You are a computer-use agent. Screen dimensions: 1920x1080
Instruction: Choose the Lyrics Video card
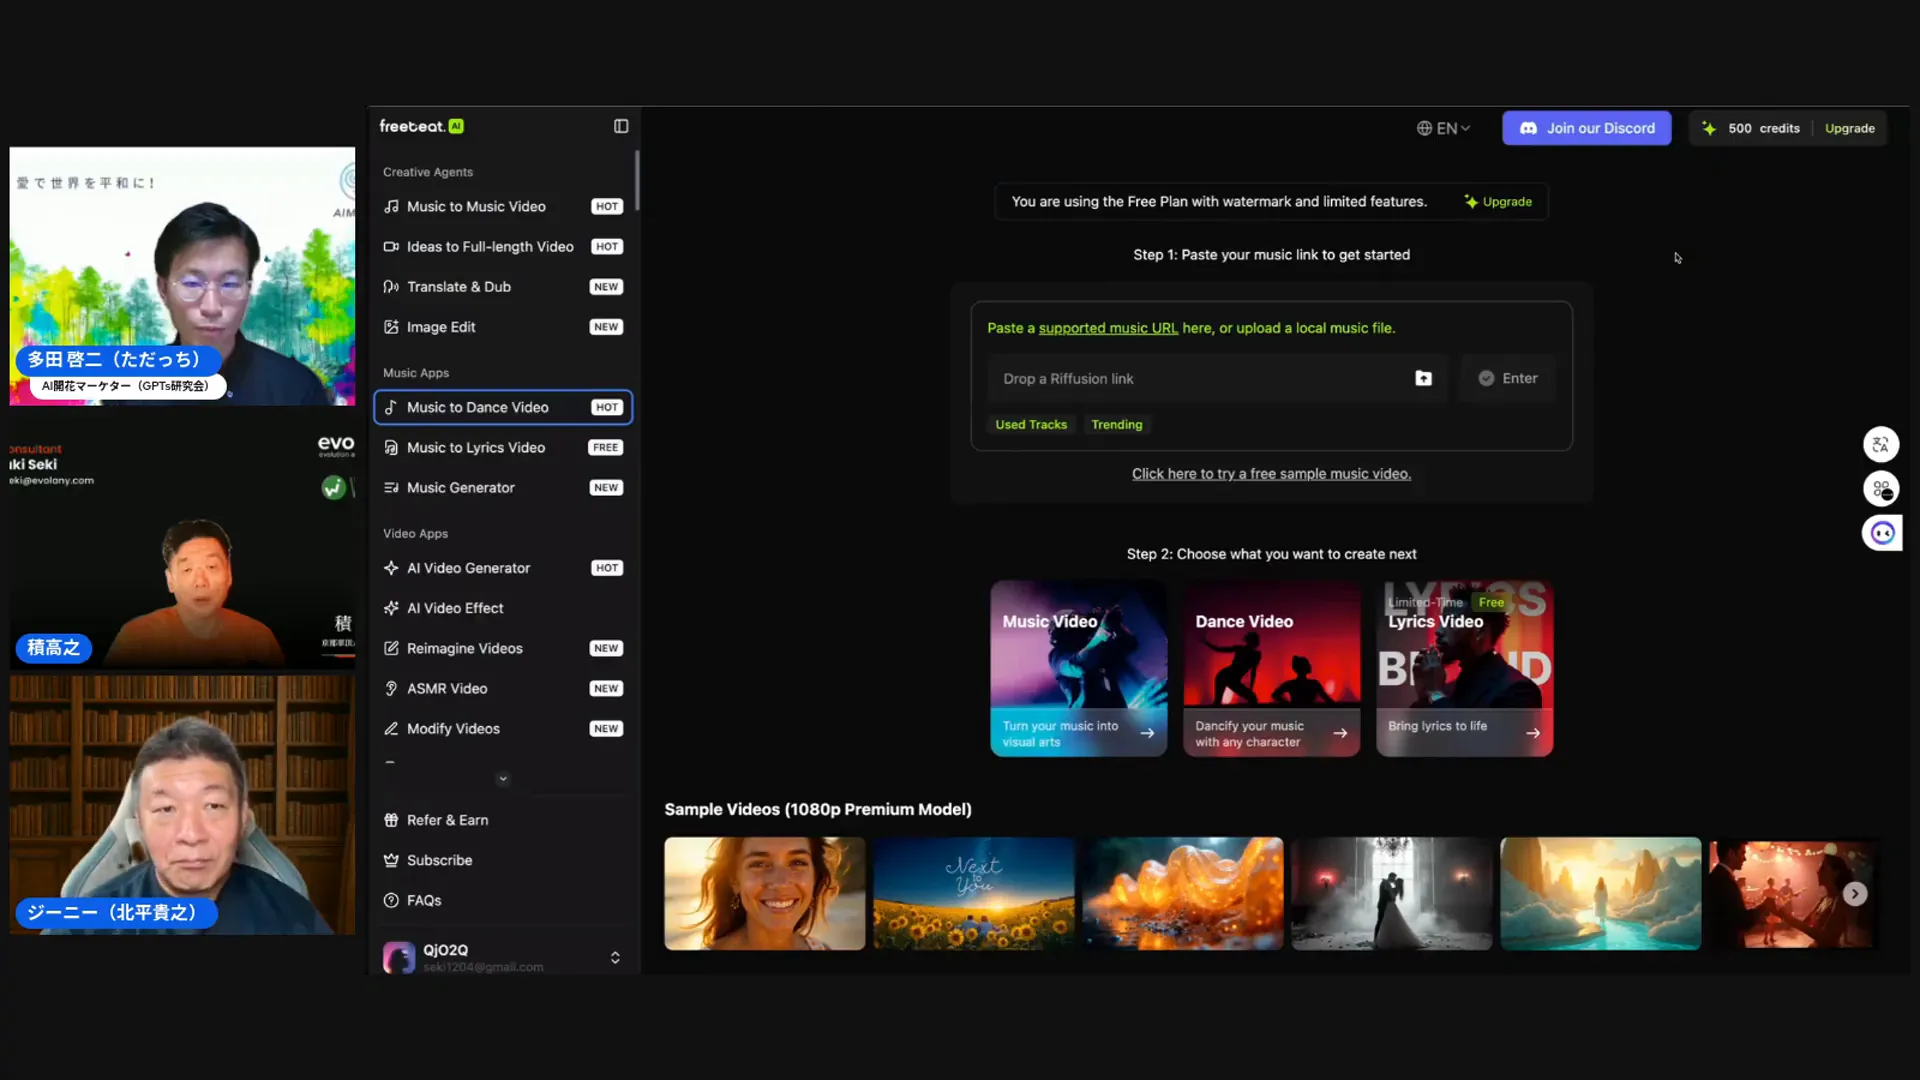(1464, 668)
